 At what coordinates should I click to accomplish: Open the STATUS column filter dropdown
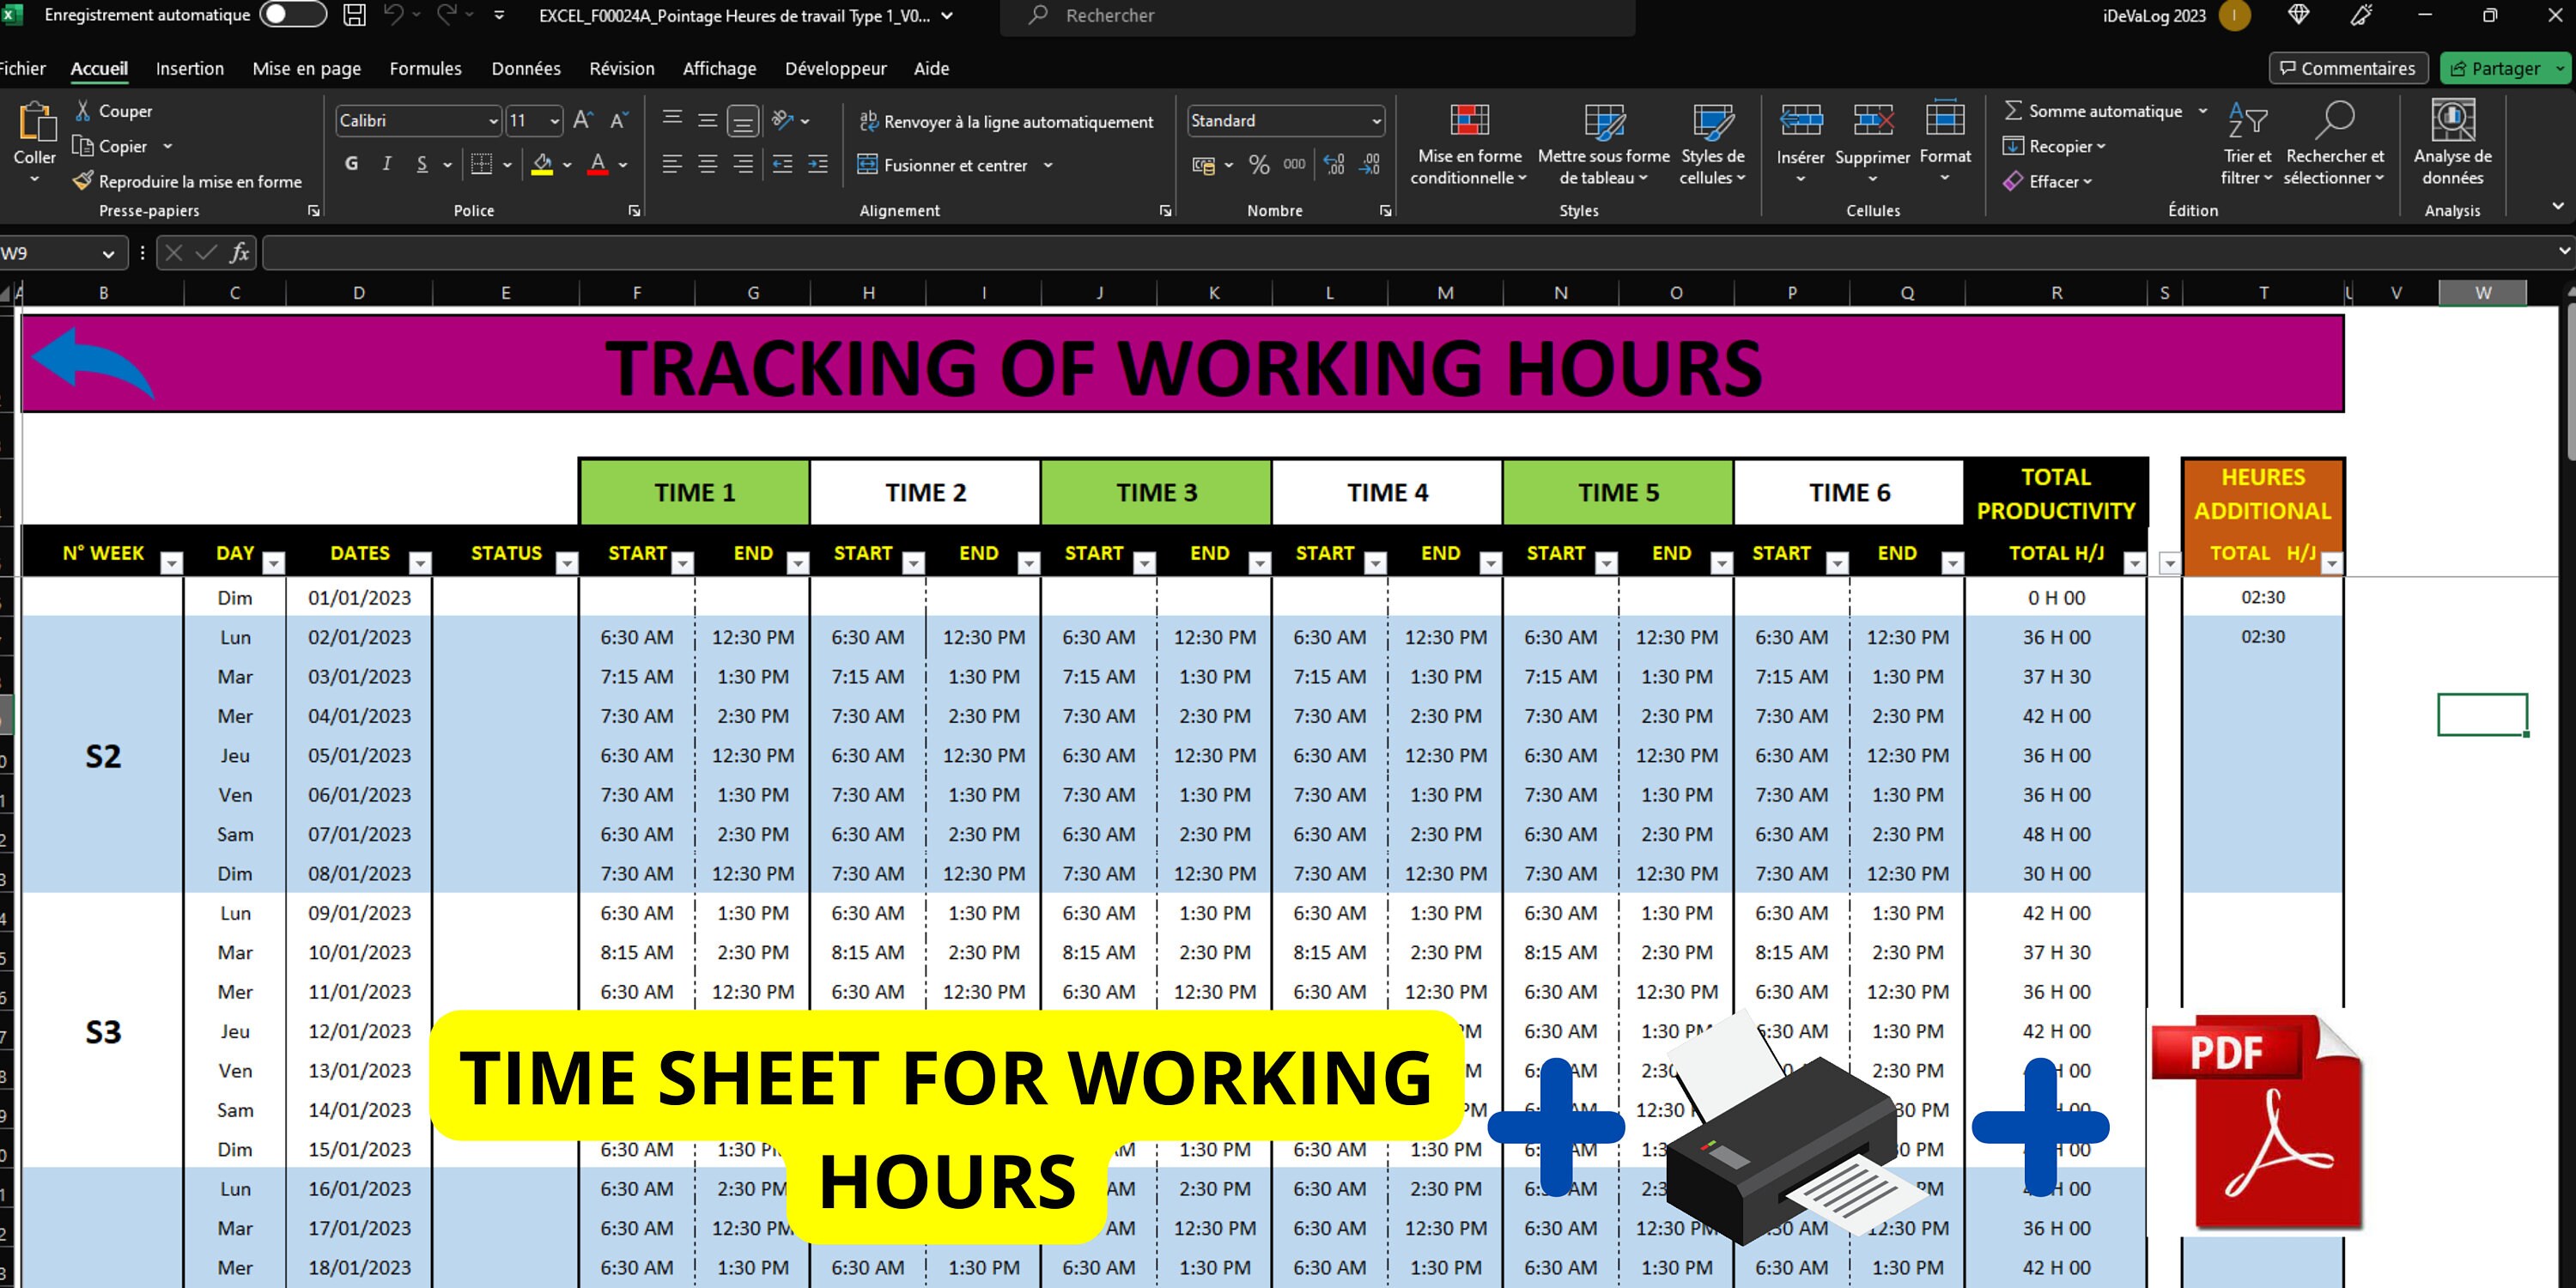coord(567,563)
